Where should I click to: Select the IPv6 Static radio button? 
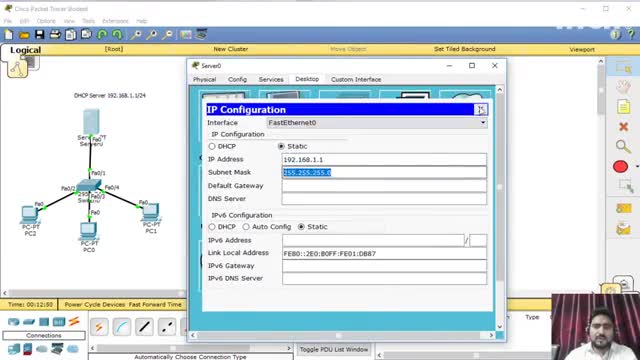(301, 227)
